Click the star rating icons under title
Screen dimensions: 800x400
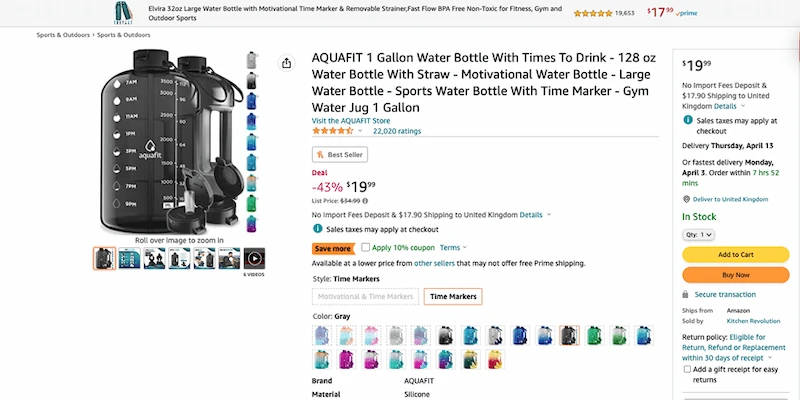point(331,130)
